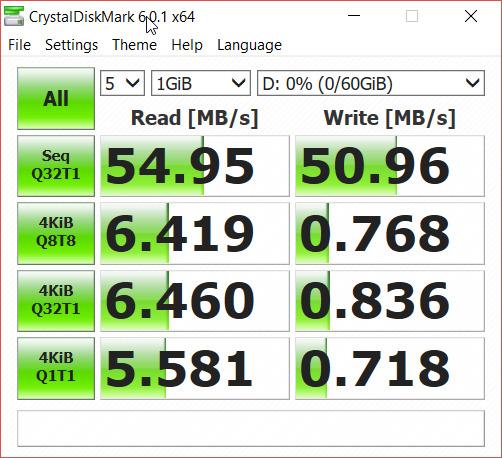Click the CrystalDiskMark app icon in title bar
Image resolution: width=502 pixels, height=458 pixels.
click(14, 16)
